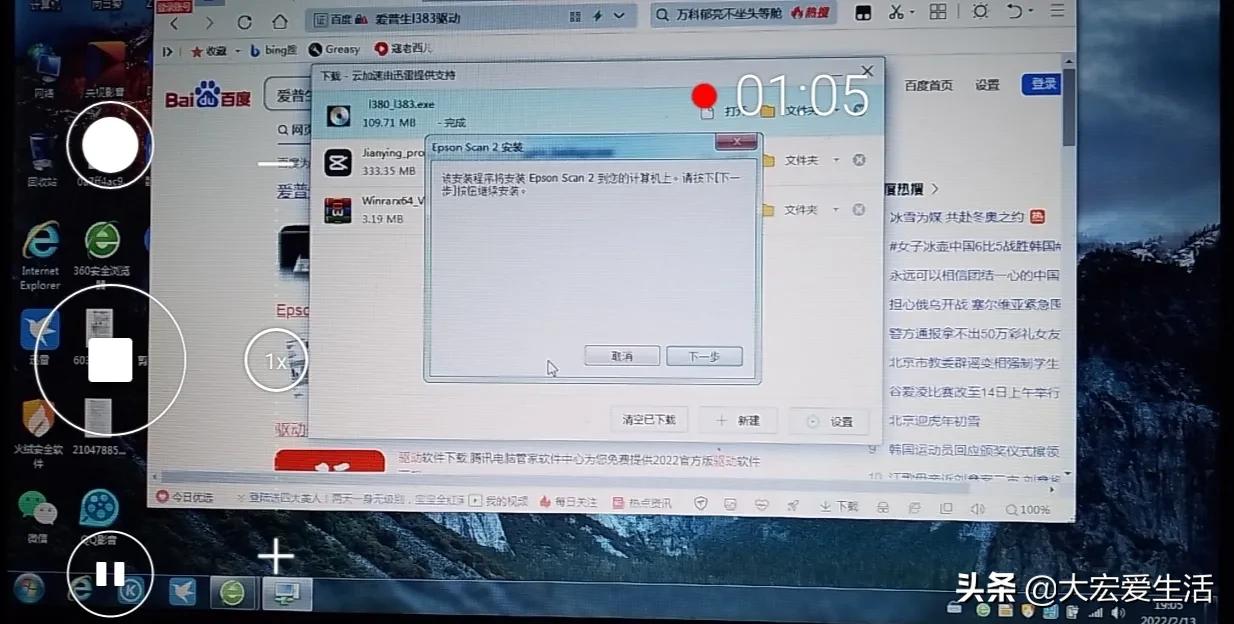Click the browser forward arrow

tap(209, 22)
